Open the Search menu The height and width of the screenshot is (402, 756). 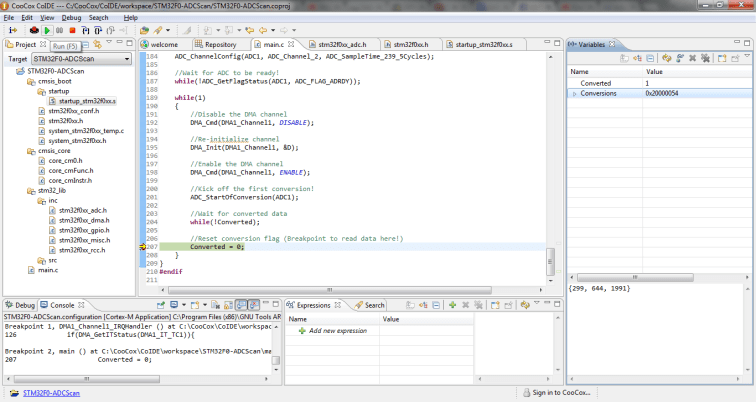coord(98,18)
